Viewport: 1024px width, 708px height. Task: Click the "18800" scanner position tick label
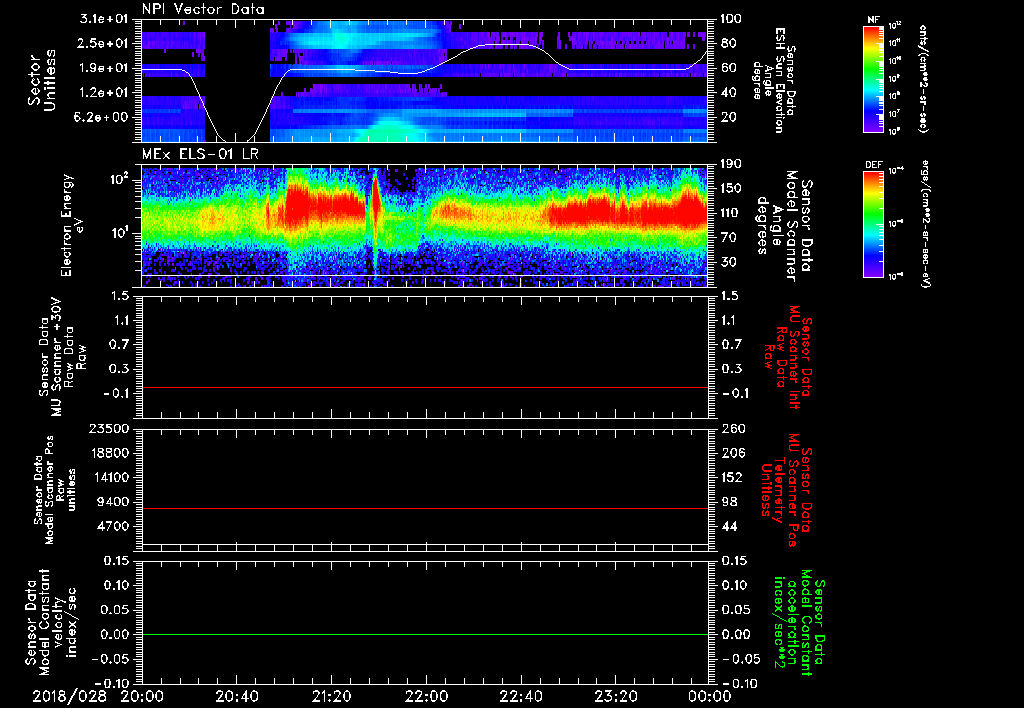[x=111, y=453]
